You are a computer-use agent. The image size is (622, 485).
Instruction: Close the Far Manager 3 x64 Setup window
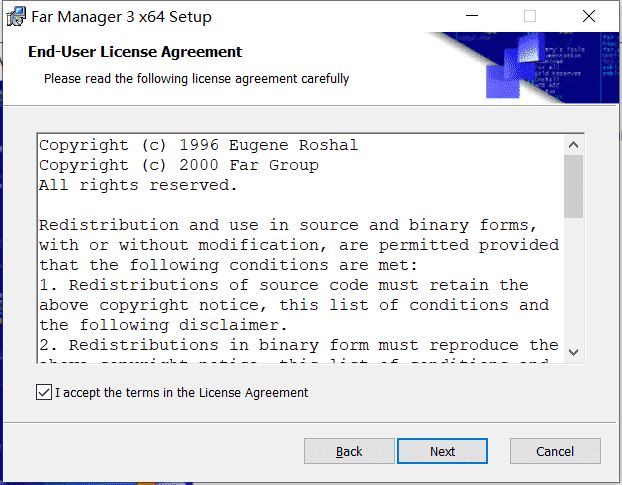(589, 16)
